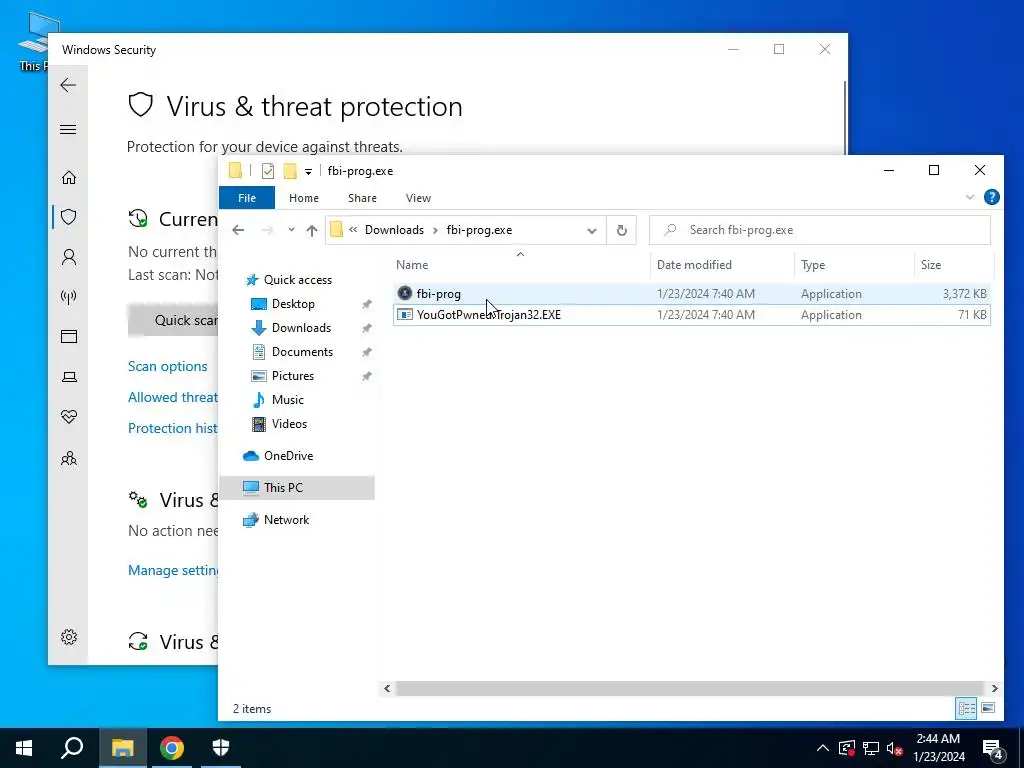The image size is (1024, 768).
Task: Select the fbi-prog application file
Action: [692, 294]
